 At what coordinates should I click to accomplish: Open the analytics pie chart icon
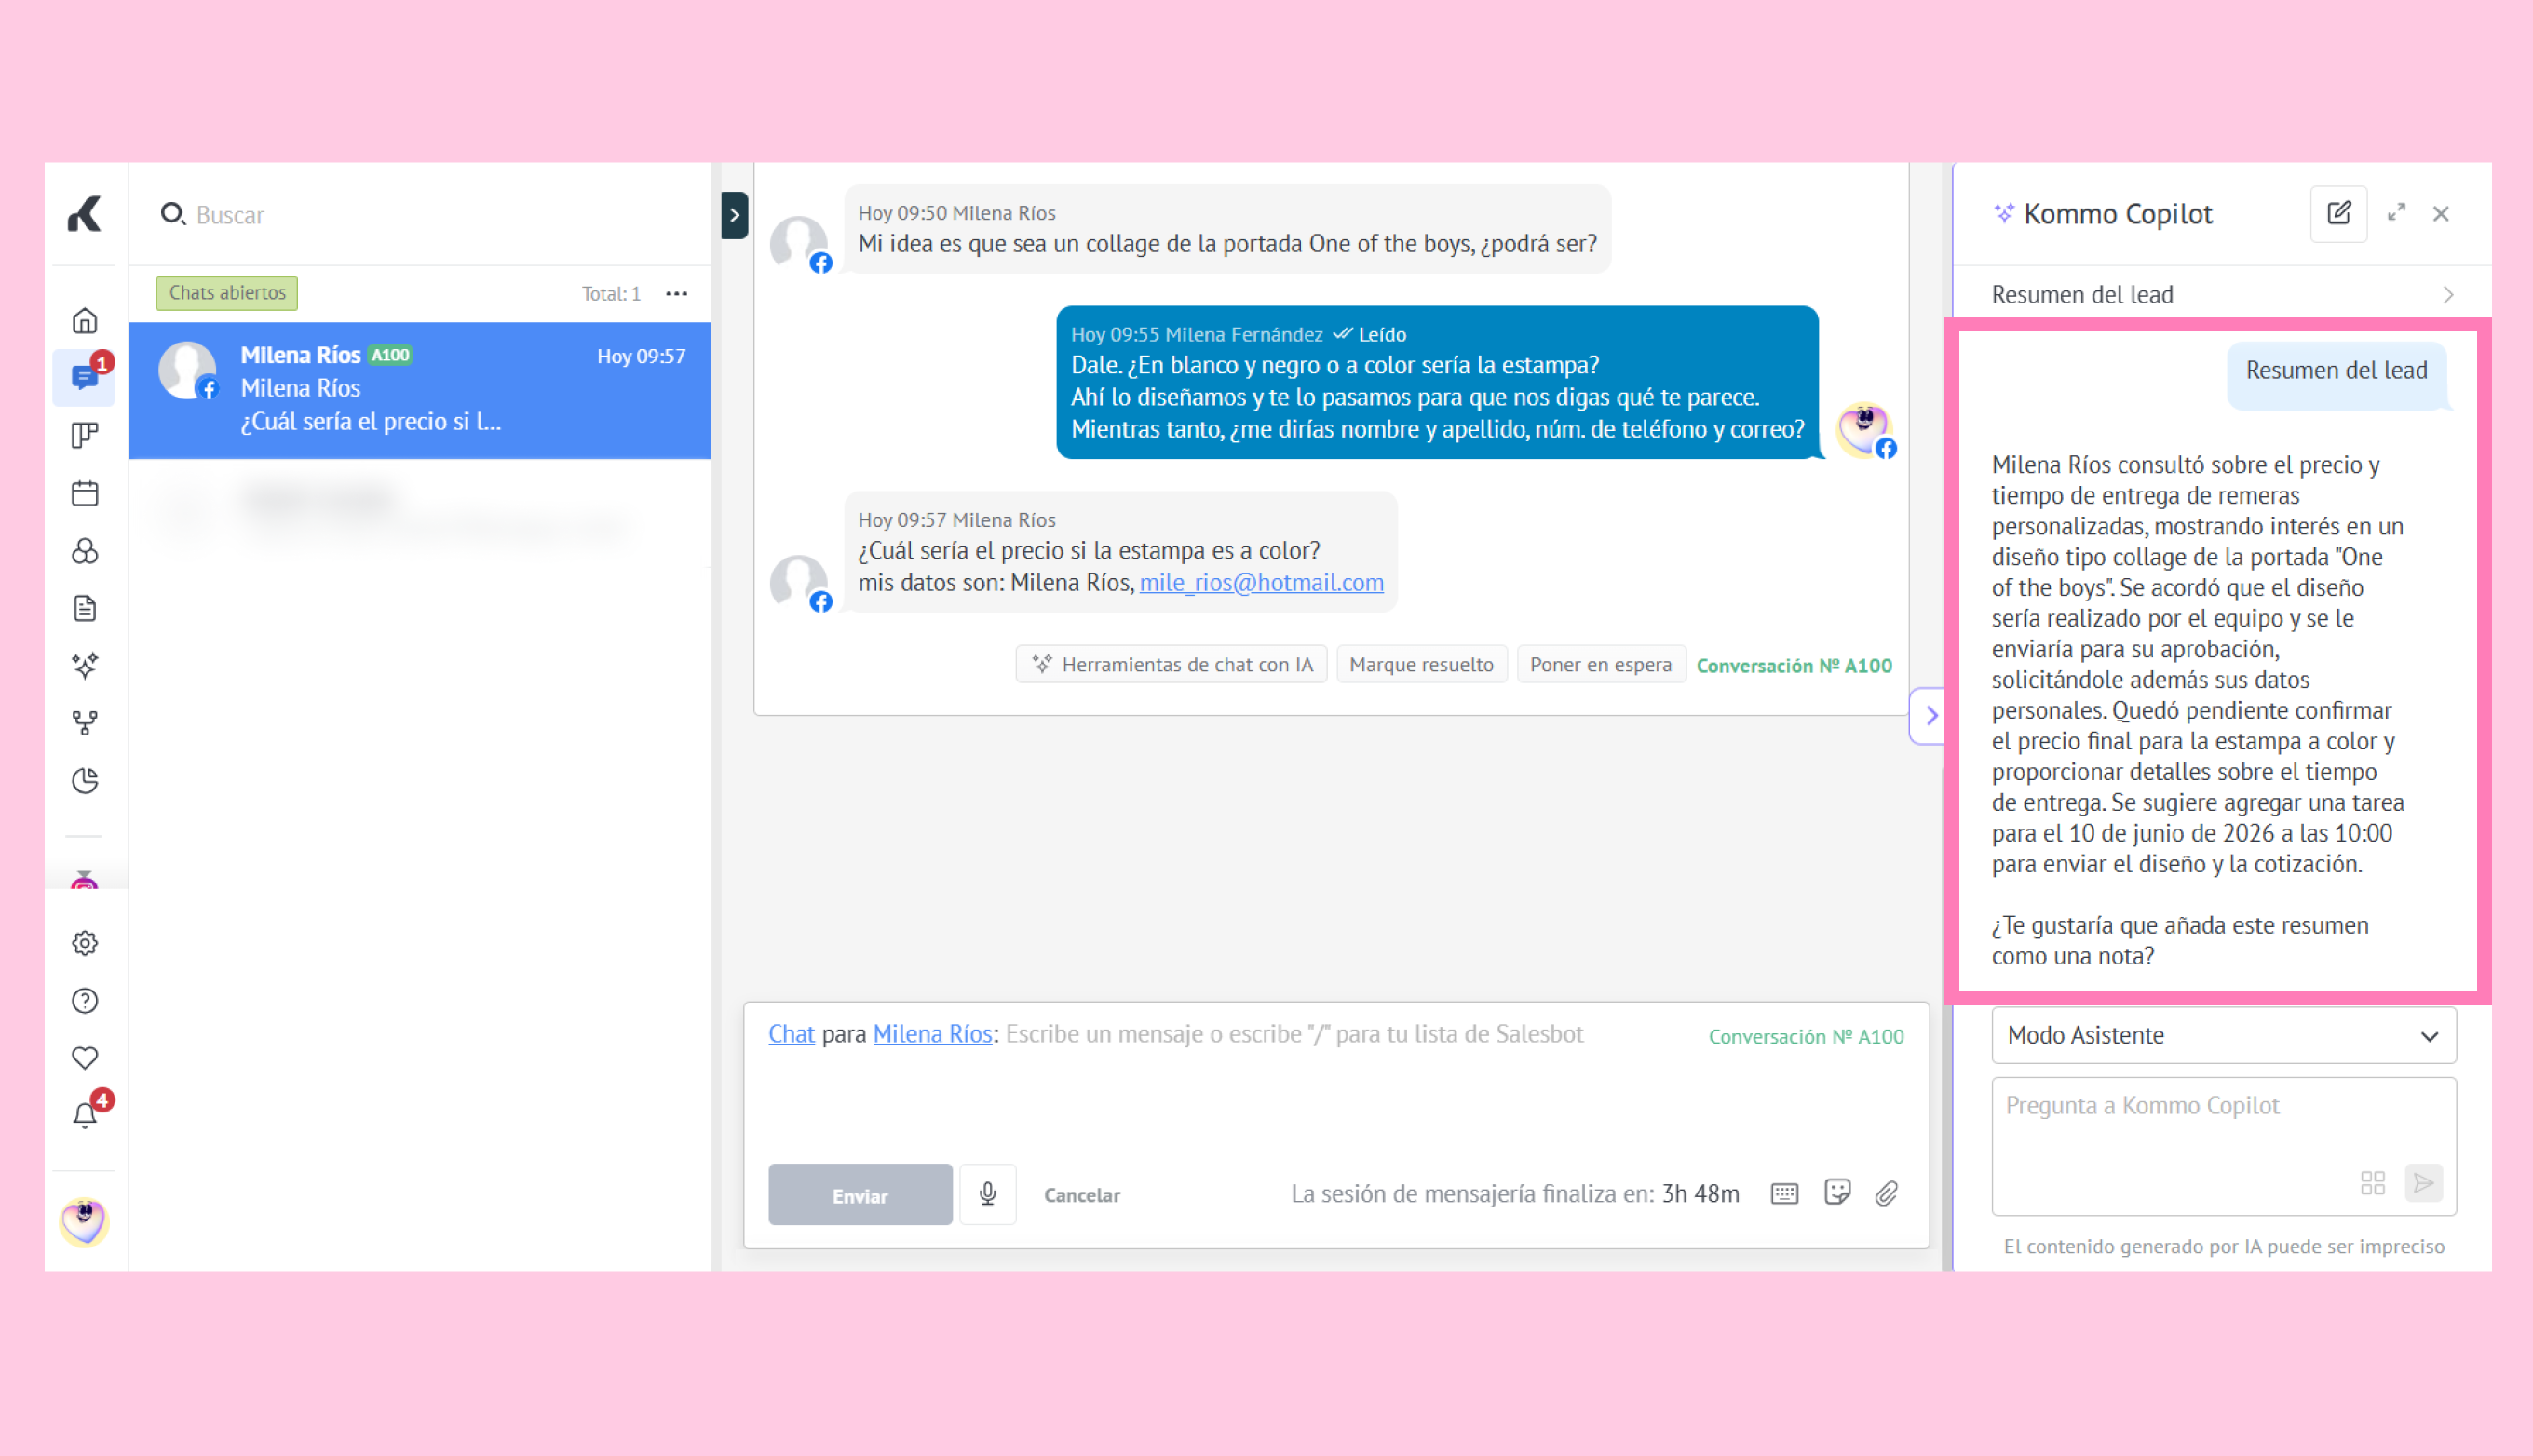click(x=85, y=781)
